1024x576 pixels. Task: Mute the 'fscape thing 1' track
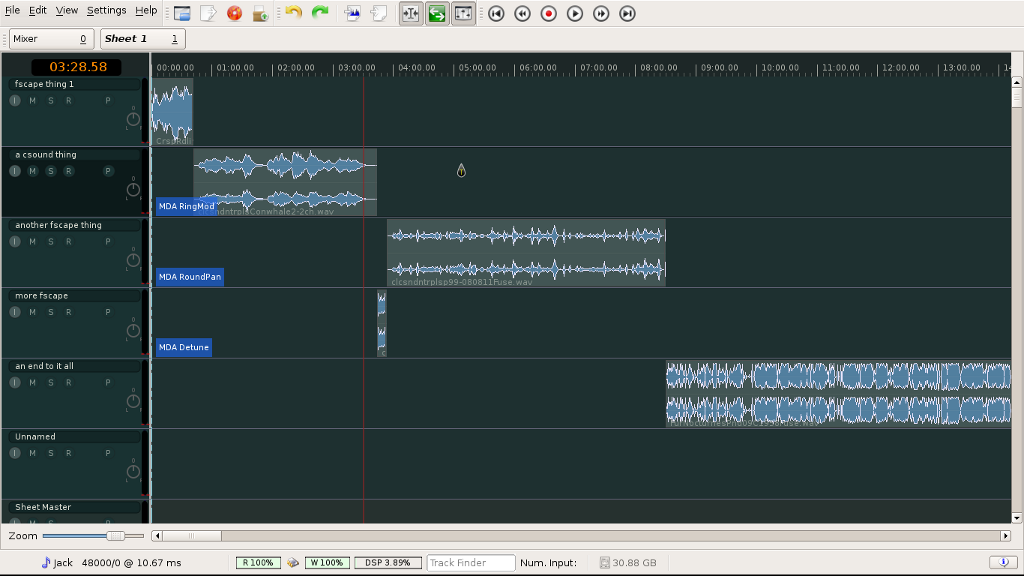click(32, 101)
